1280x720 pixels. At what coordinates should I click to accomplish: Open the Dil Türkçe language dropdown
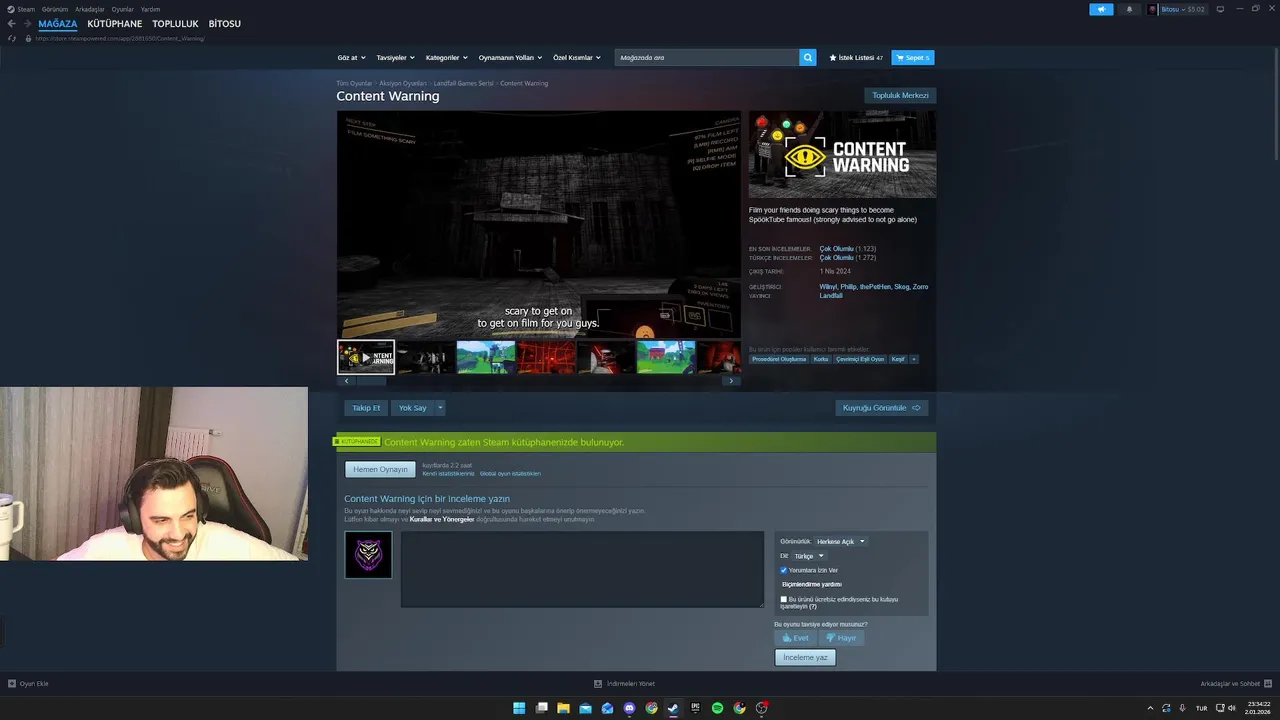808,556
